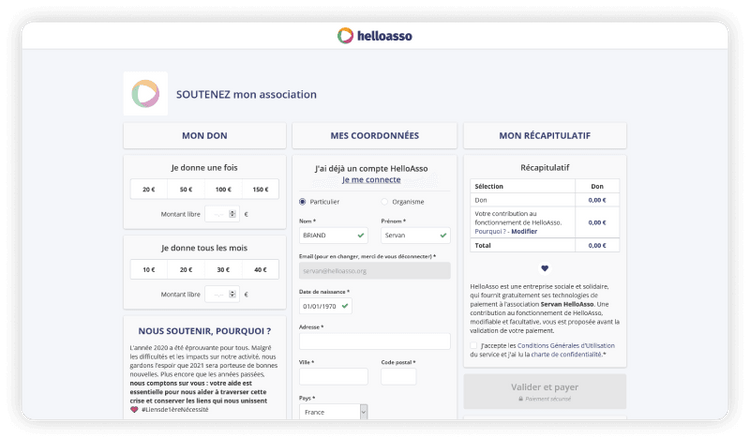Image resolution: width=750 pixels, height=442 pixels.
Task: Click the heart icon below the recap table
Action: (545, 268)
